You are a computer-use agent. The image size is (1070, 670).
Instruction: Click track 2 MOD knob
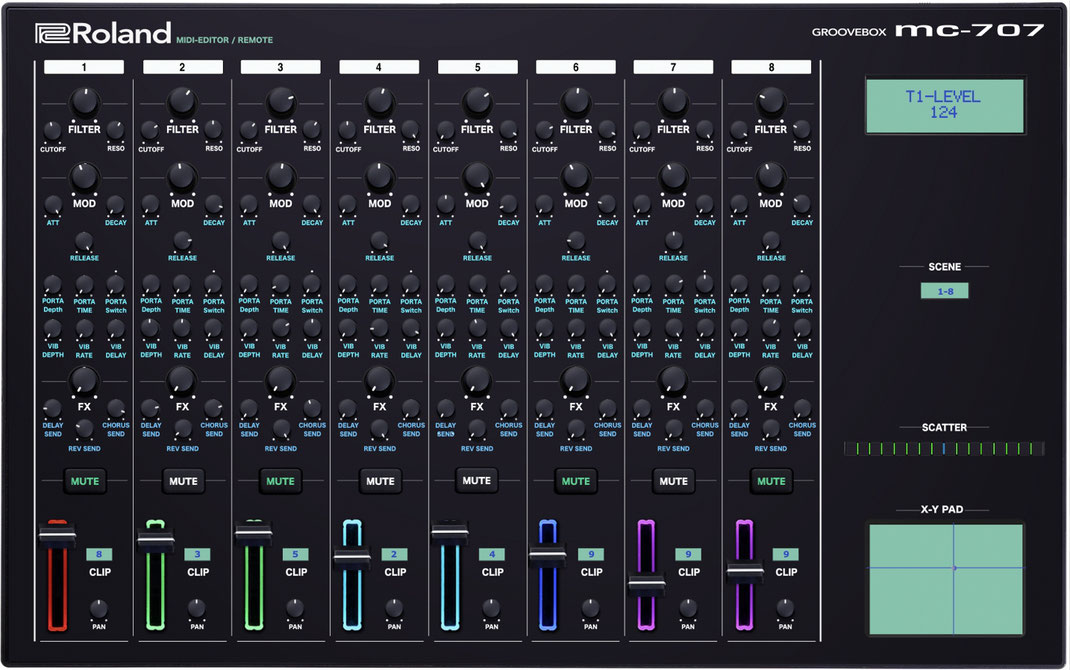pos(182,177)
